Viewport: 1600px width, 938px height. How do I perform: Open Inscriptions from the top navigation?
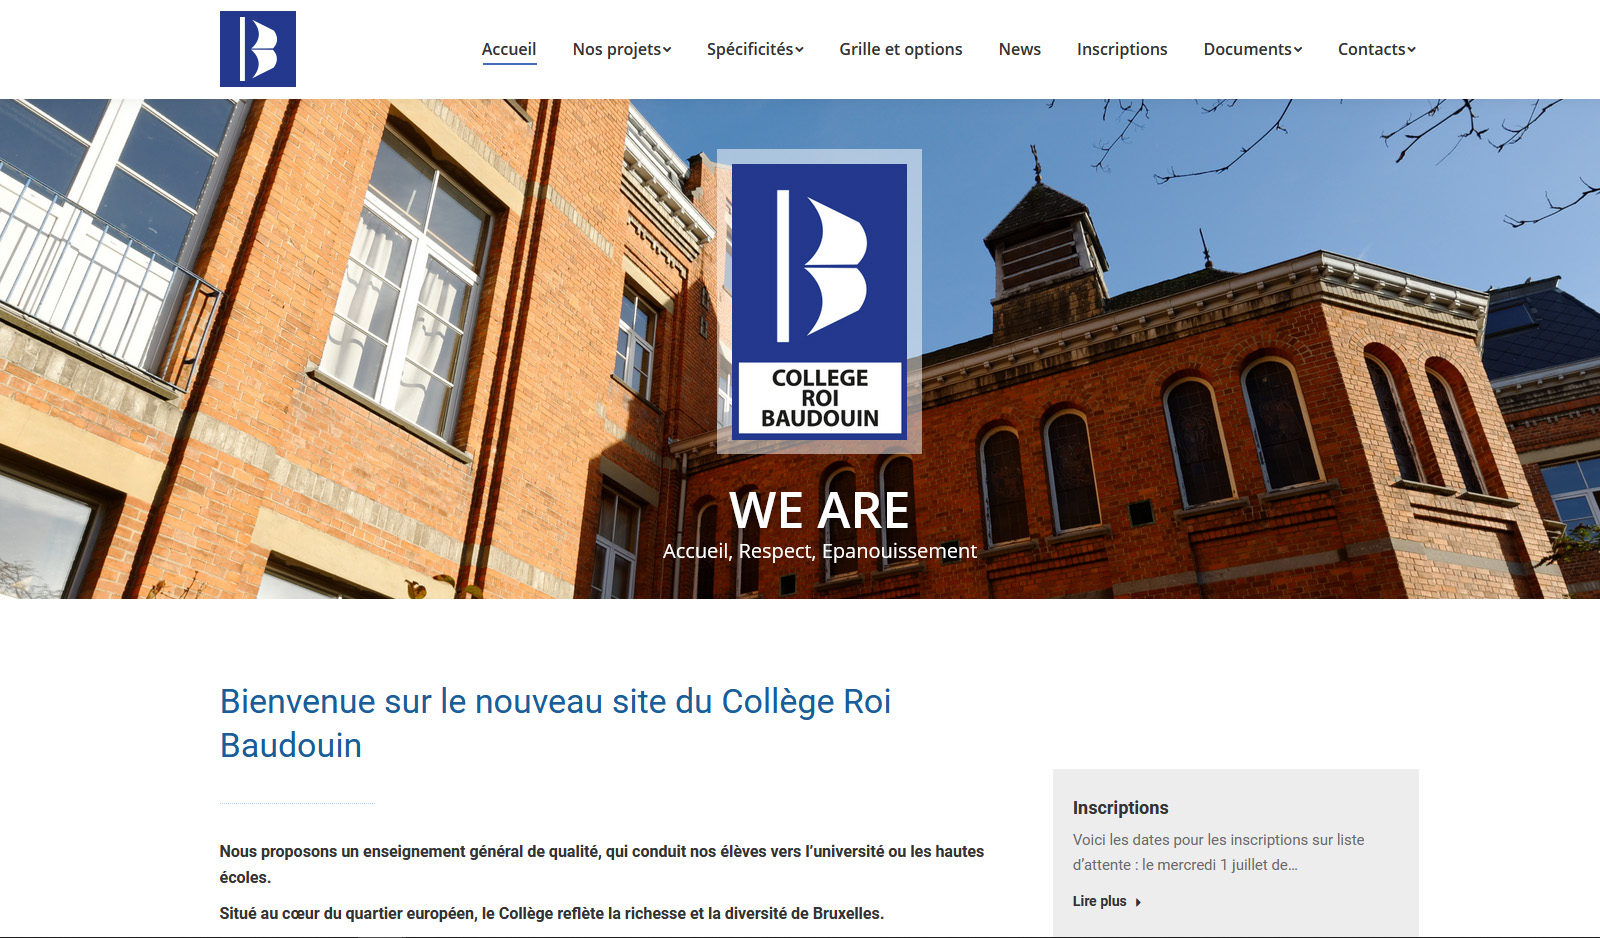click(1121, 49)
